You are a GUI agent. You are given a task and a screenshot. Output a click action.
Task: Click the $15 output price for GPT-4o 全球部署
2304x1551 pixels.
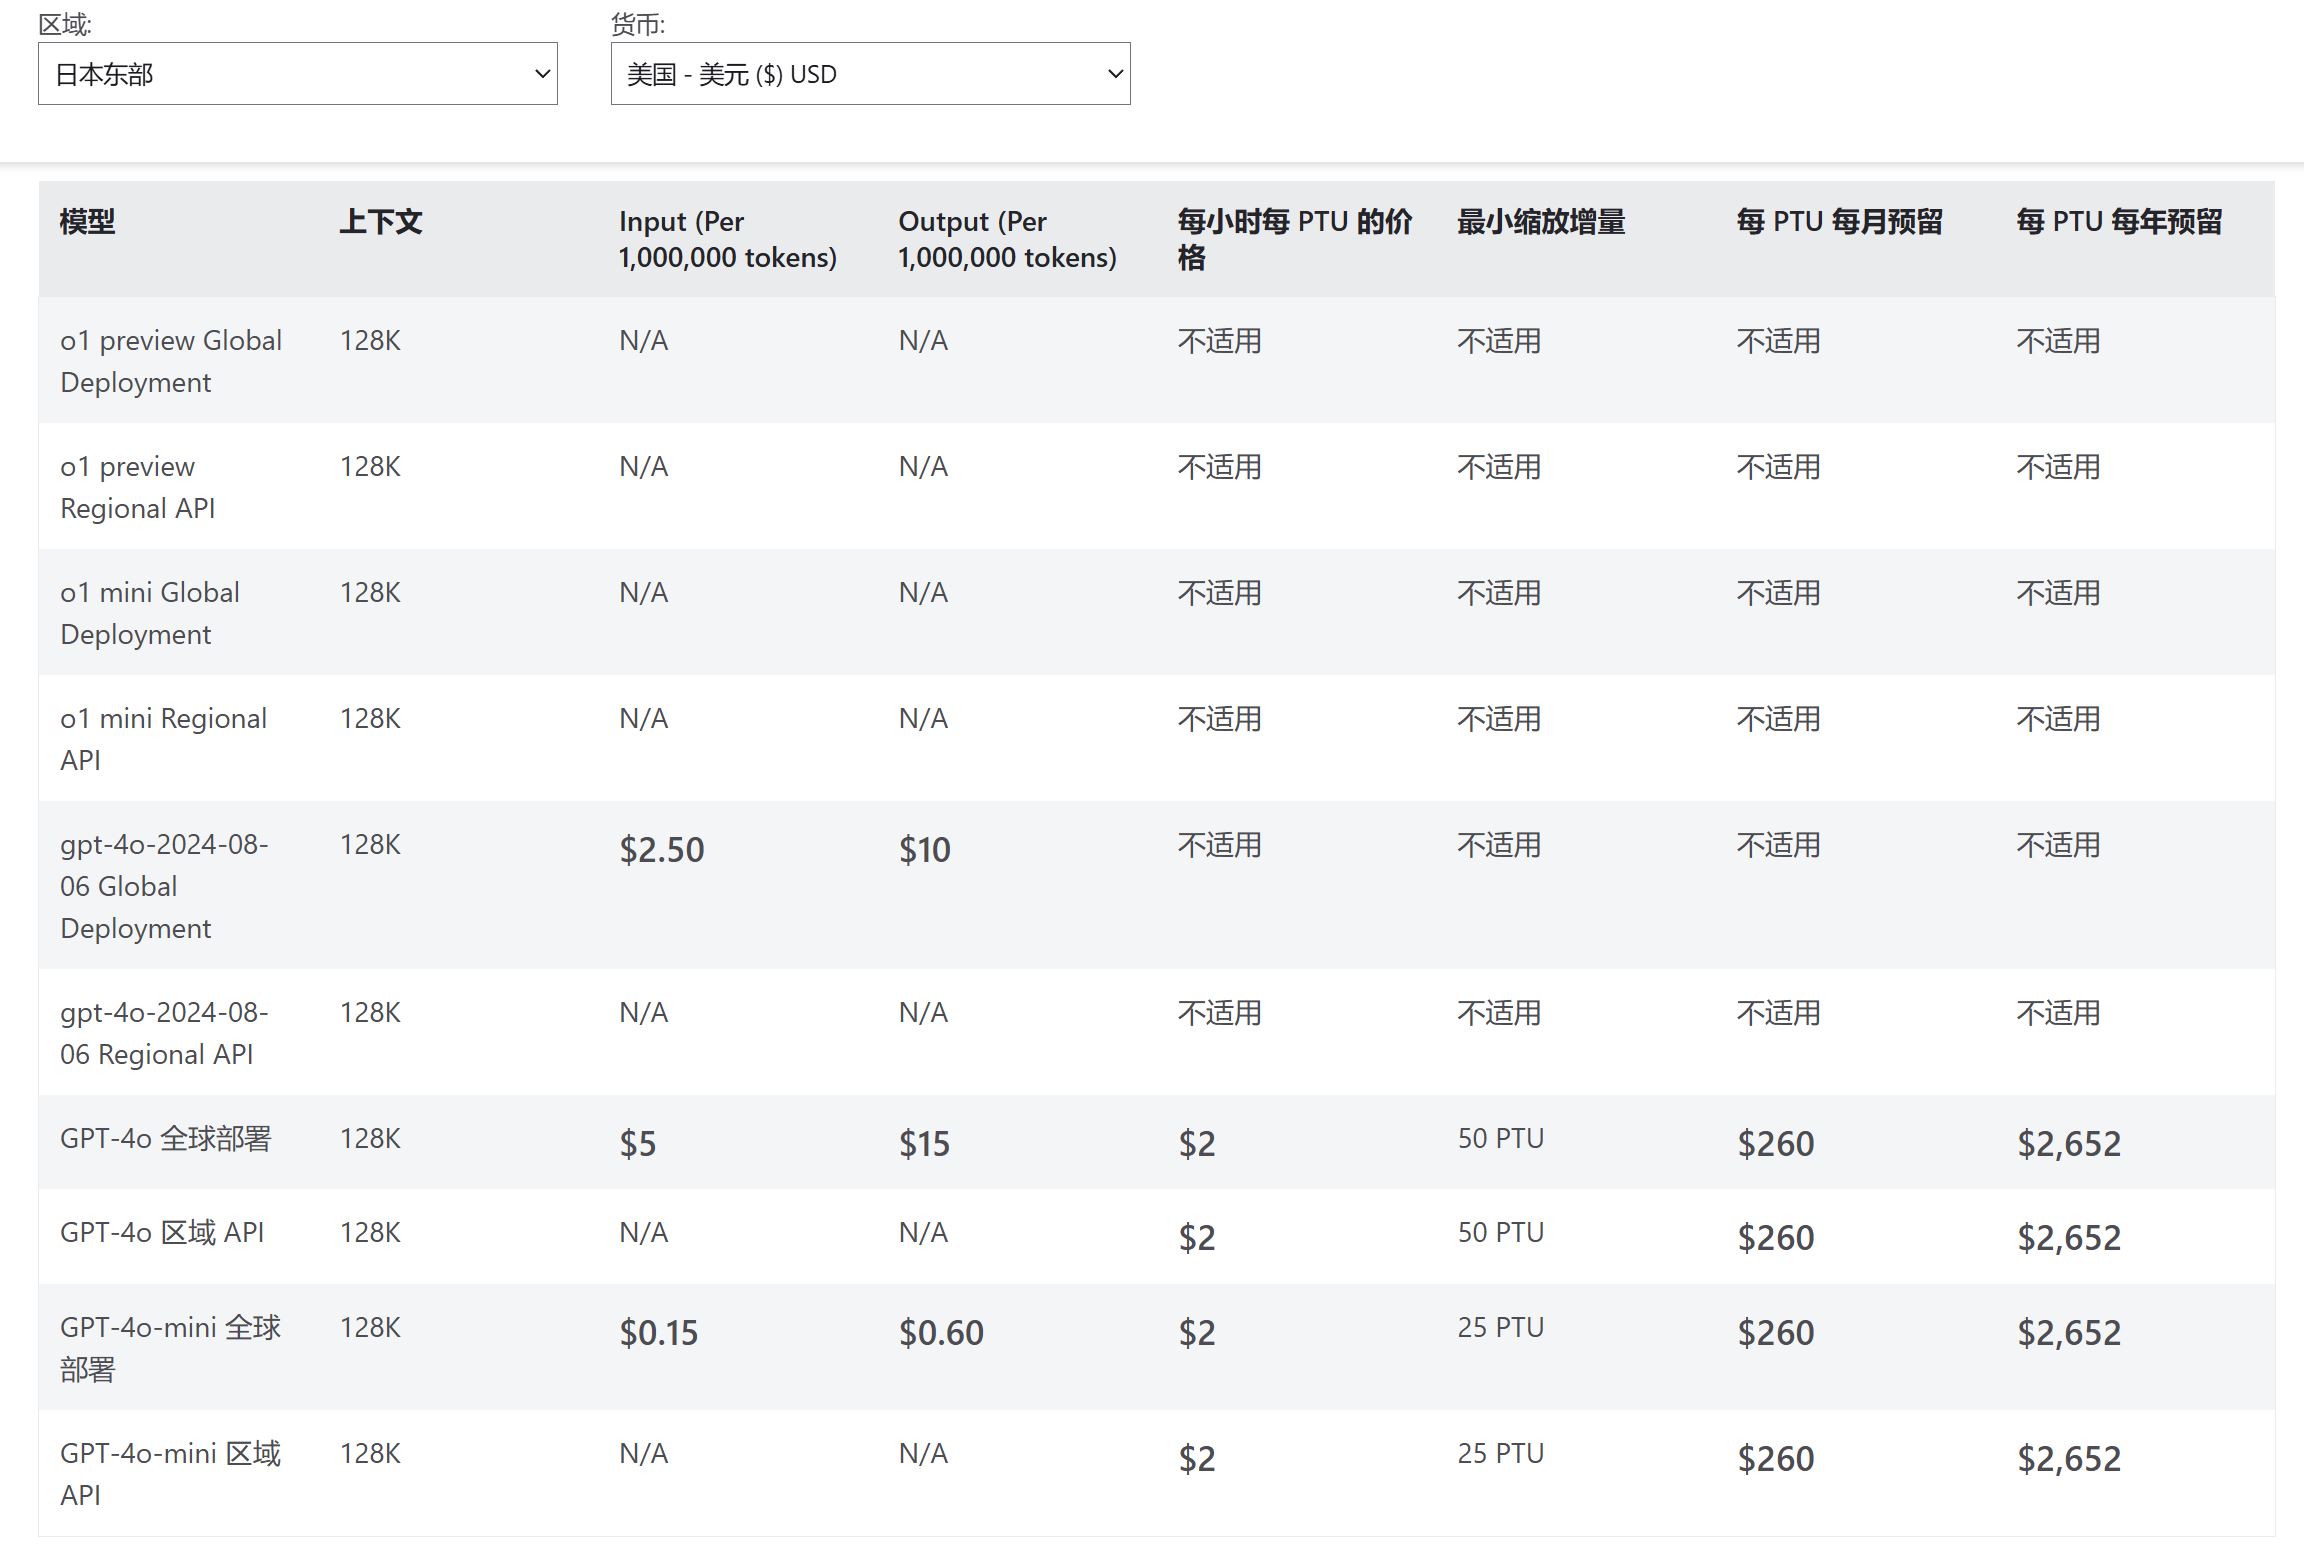coord(925,1144)
